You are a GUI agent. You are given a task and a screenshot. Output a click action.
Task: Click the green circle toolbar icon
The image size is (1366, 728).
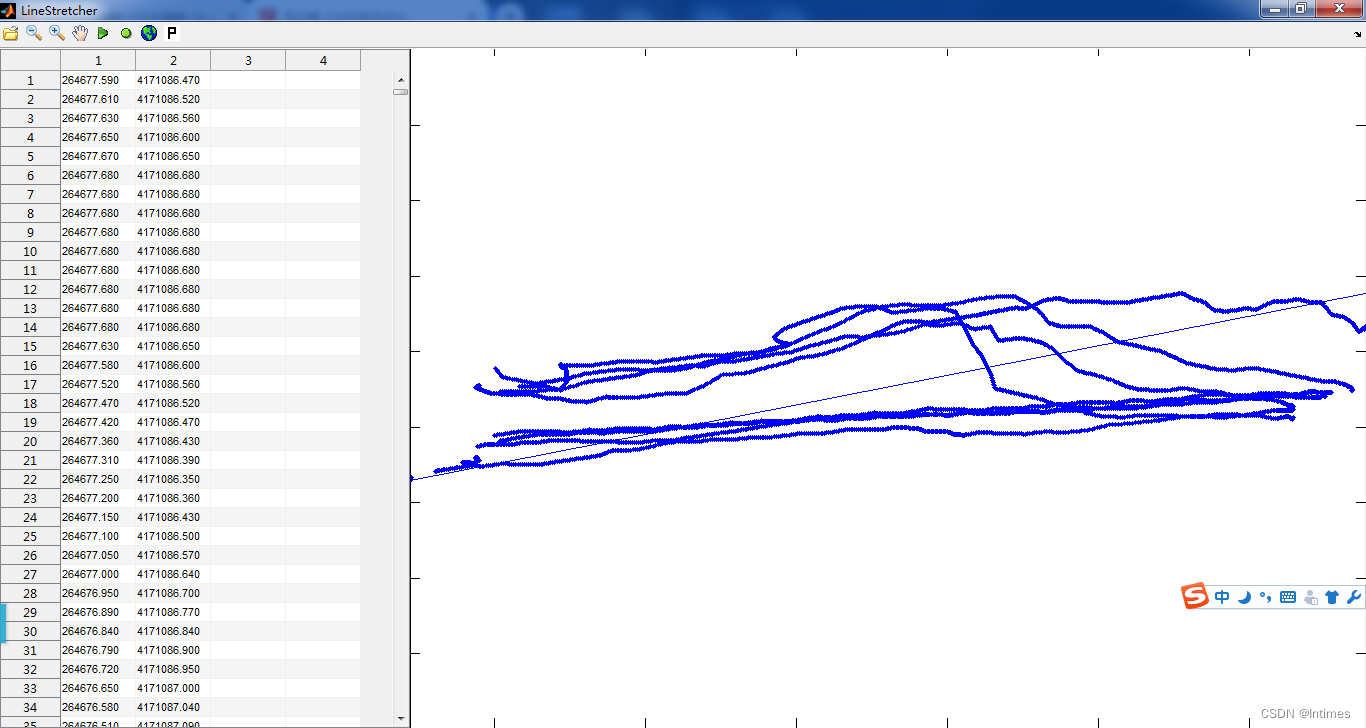125,32
